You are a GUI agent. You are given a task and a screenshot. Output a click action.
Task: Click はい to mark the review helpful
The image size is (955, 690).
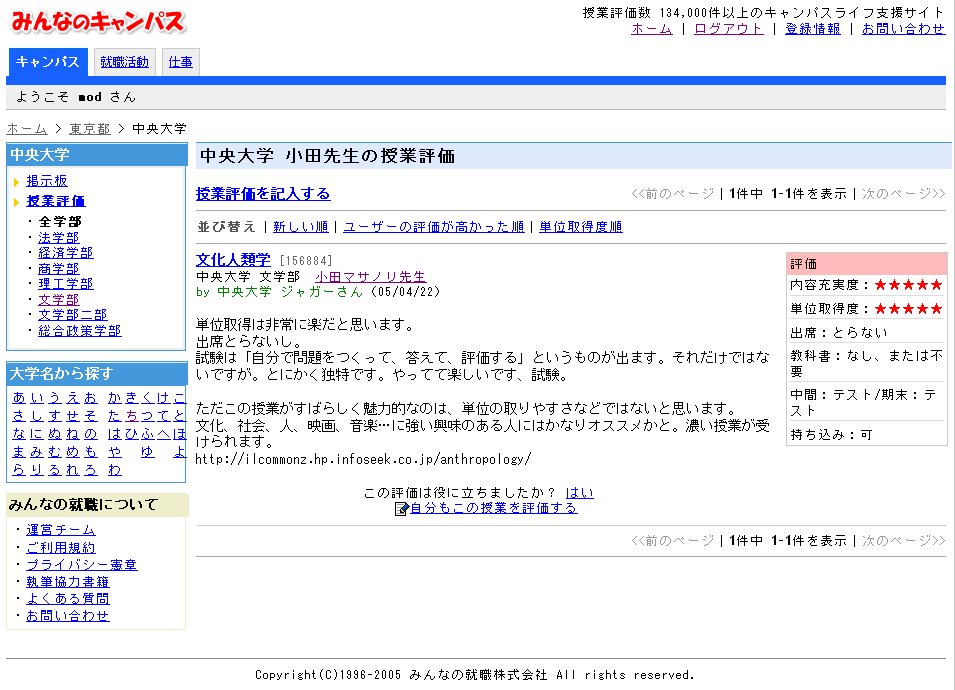click(x=579, y=493)
